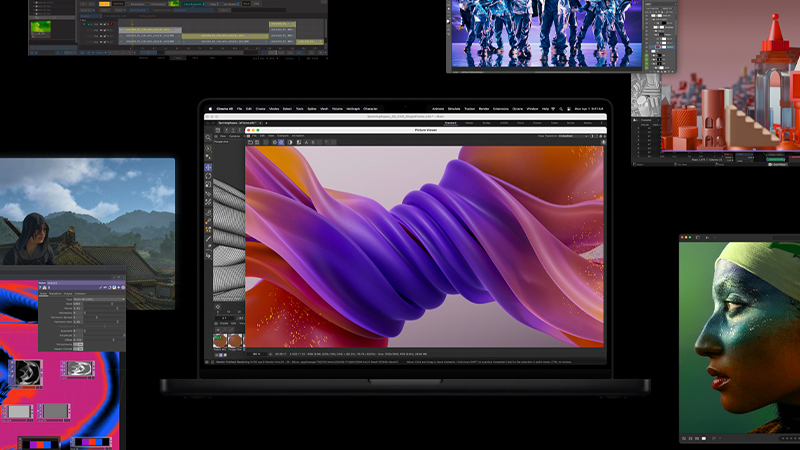
Task: Switch to the Output tab in the Noise panel
Action: tap(68, 293)
